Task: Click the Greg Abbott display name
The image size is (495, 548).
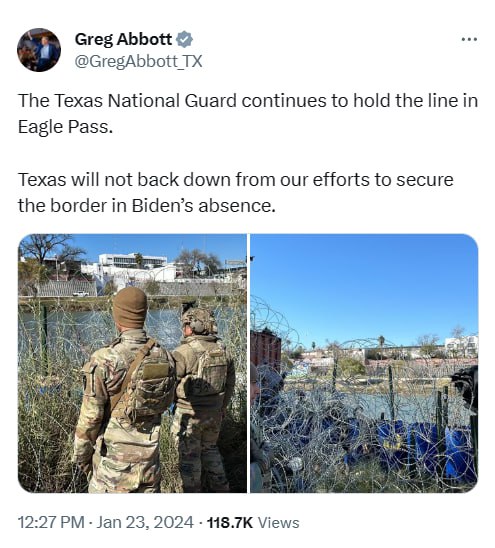Action: [x=123, y=39]
